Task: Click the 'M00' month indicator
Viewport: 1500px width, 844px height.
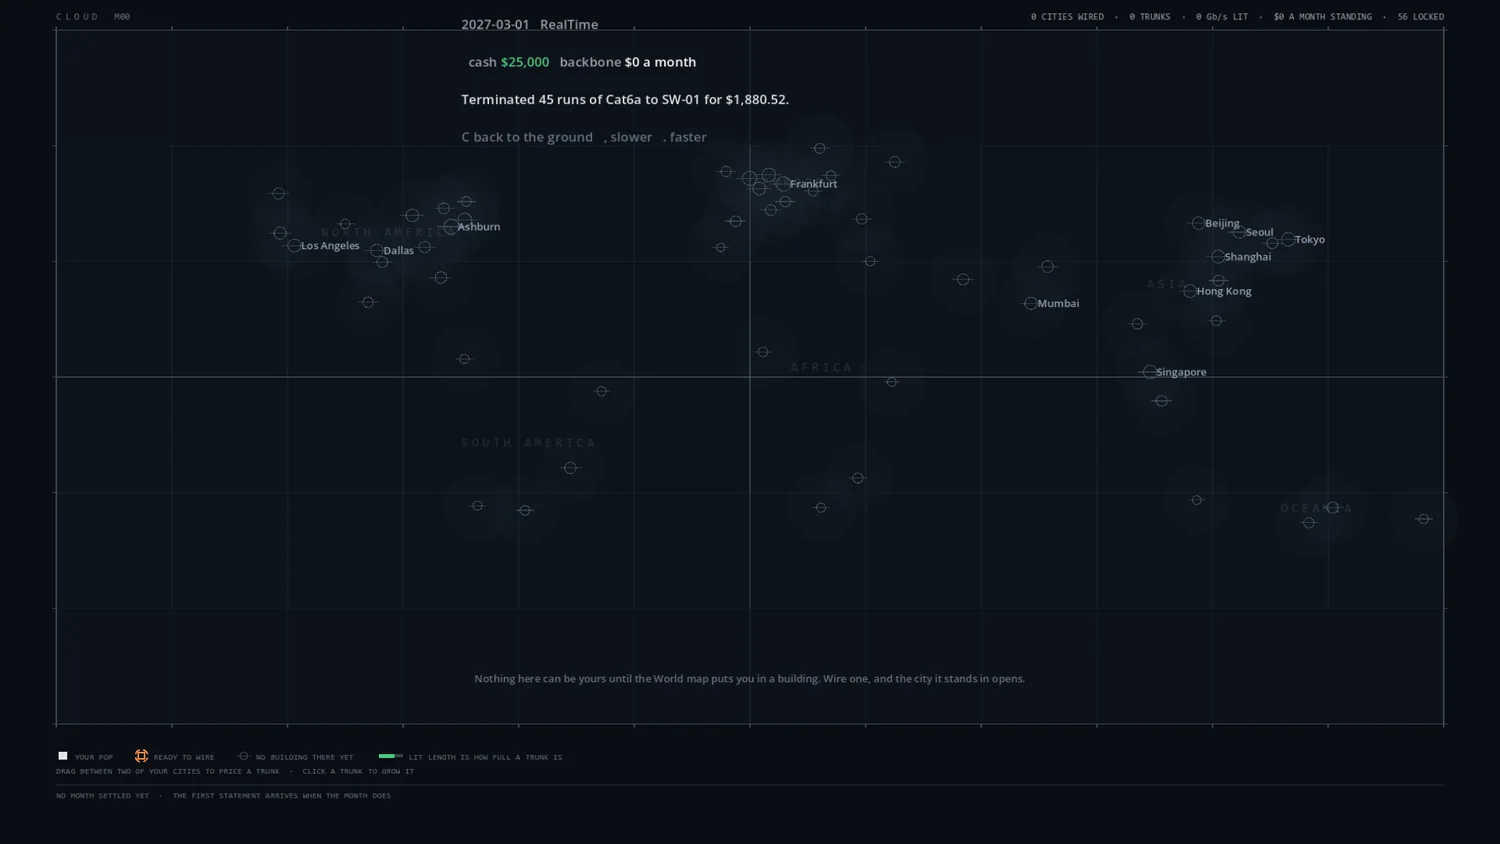Action: click(122, 17)
